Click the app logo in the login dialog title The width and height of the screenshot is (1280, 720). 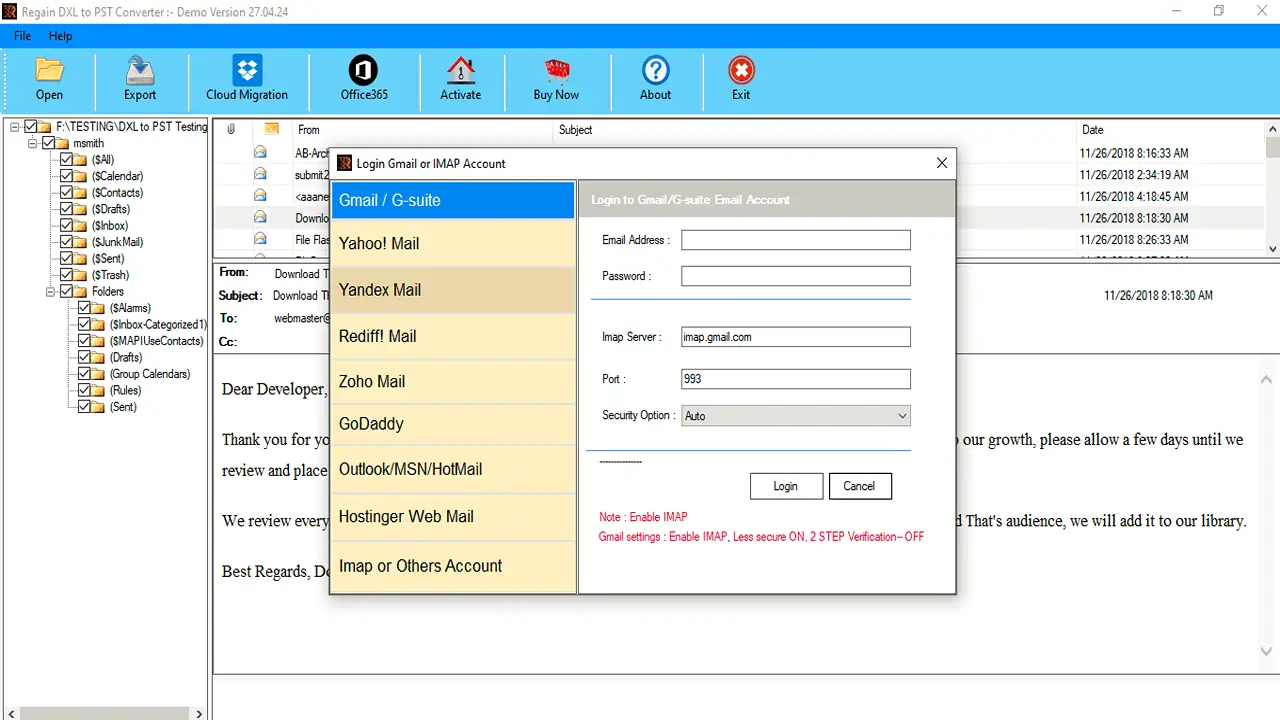345,163
